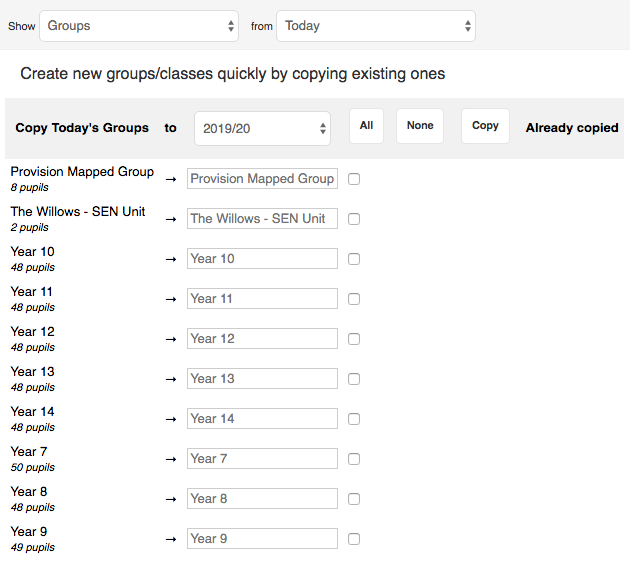This screenshot has height=564, width=630.
Task: Open the from Today dropdown
Action: [x=376, y=26]
